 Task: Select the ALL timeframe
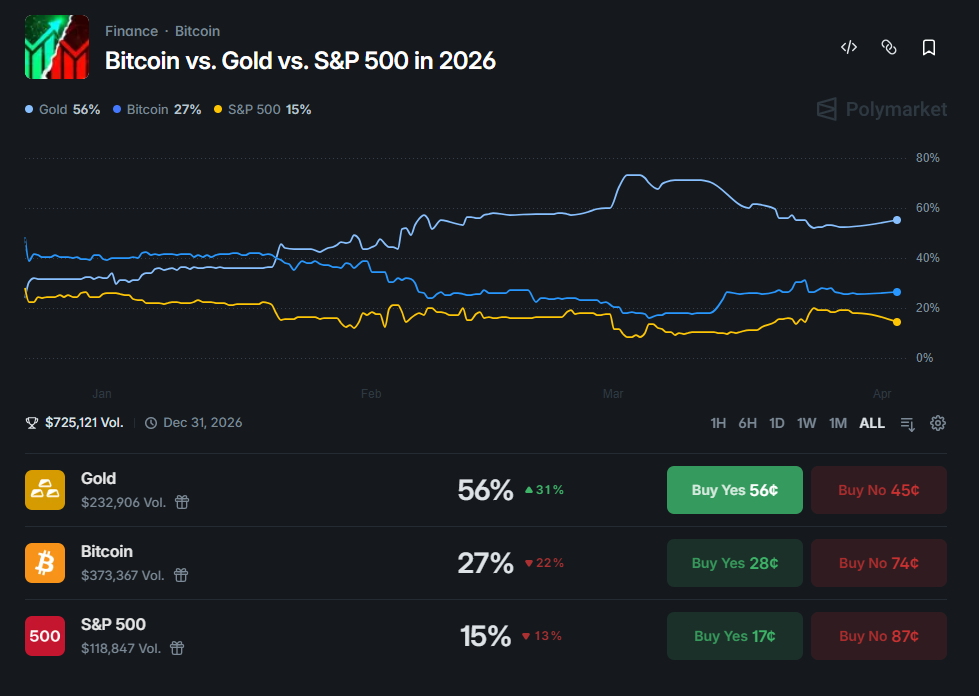click(x=872, y=423)
